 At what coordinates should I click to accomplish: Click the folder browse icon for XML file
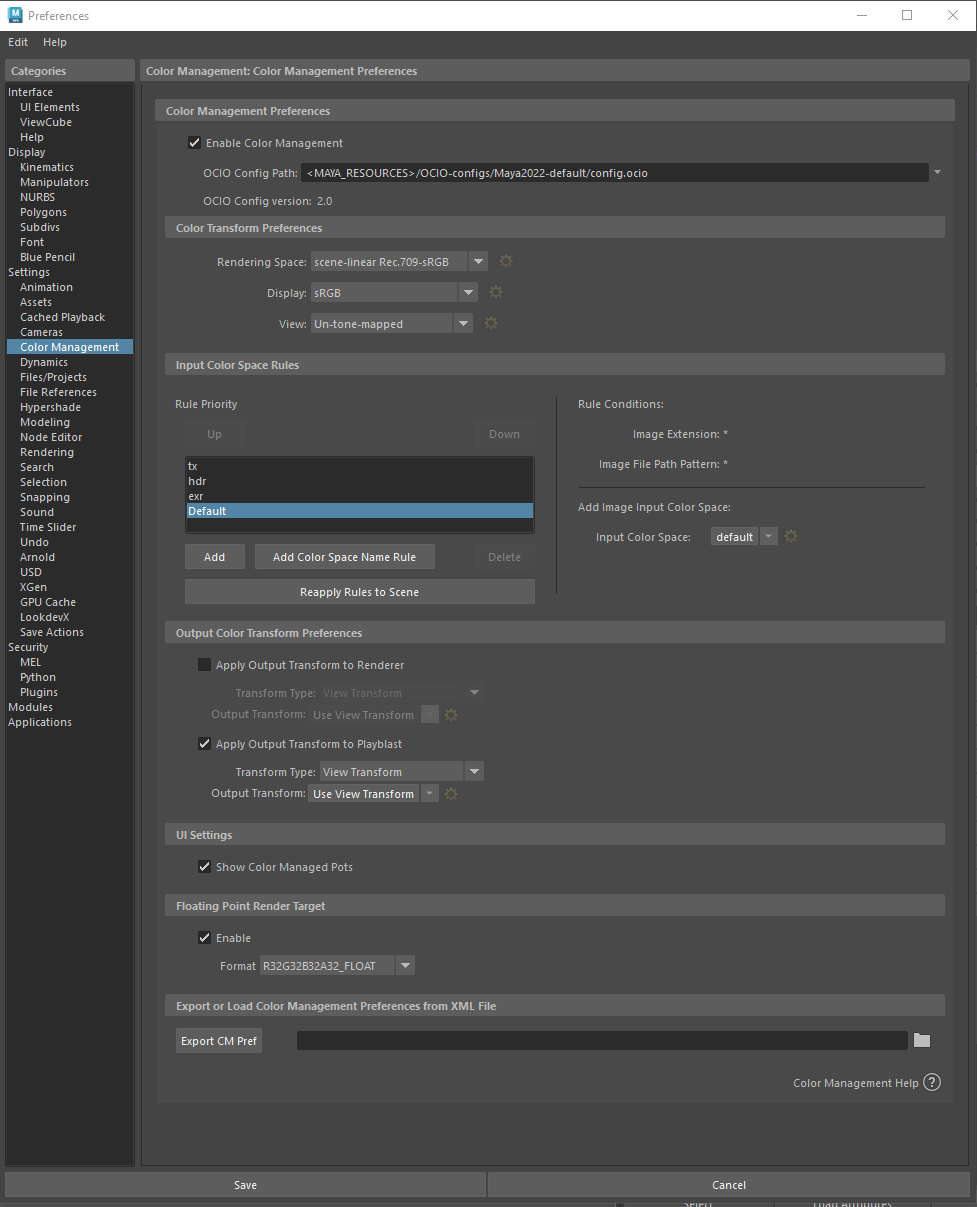(x=921, y=1040)
